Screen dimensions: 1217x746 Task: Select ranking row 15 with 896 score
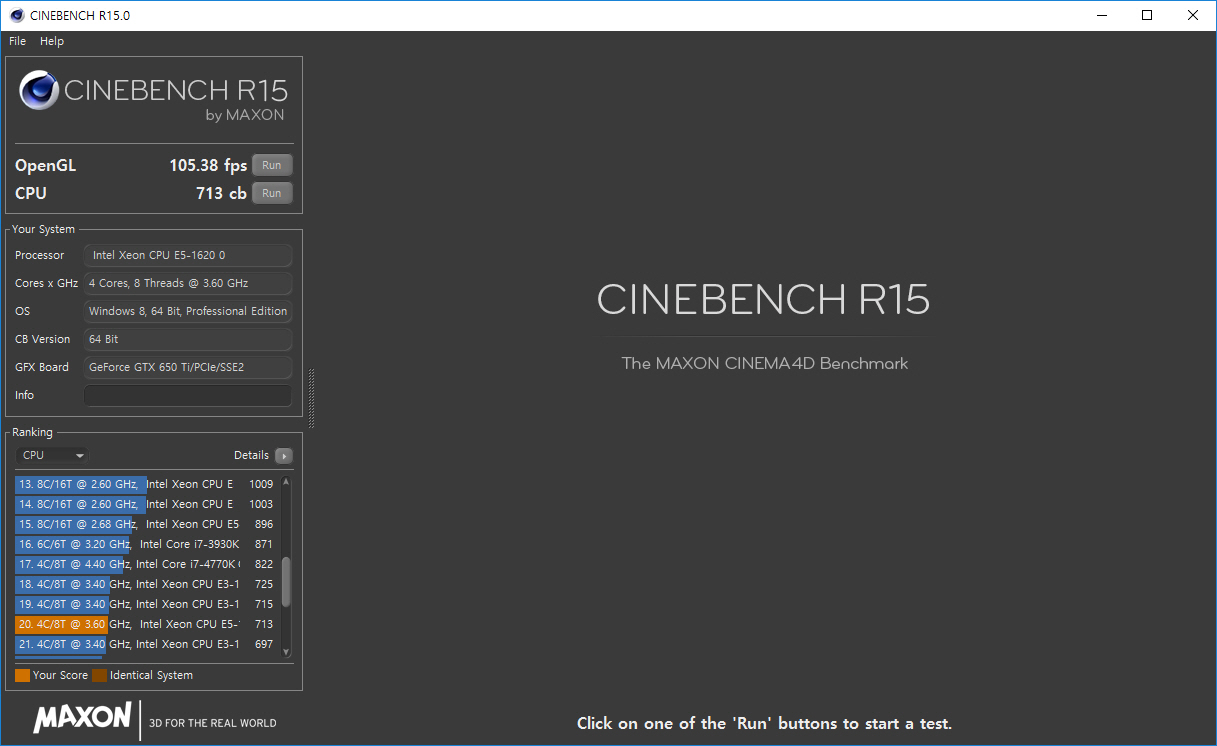pos(146,524)
